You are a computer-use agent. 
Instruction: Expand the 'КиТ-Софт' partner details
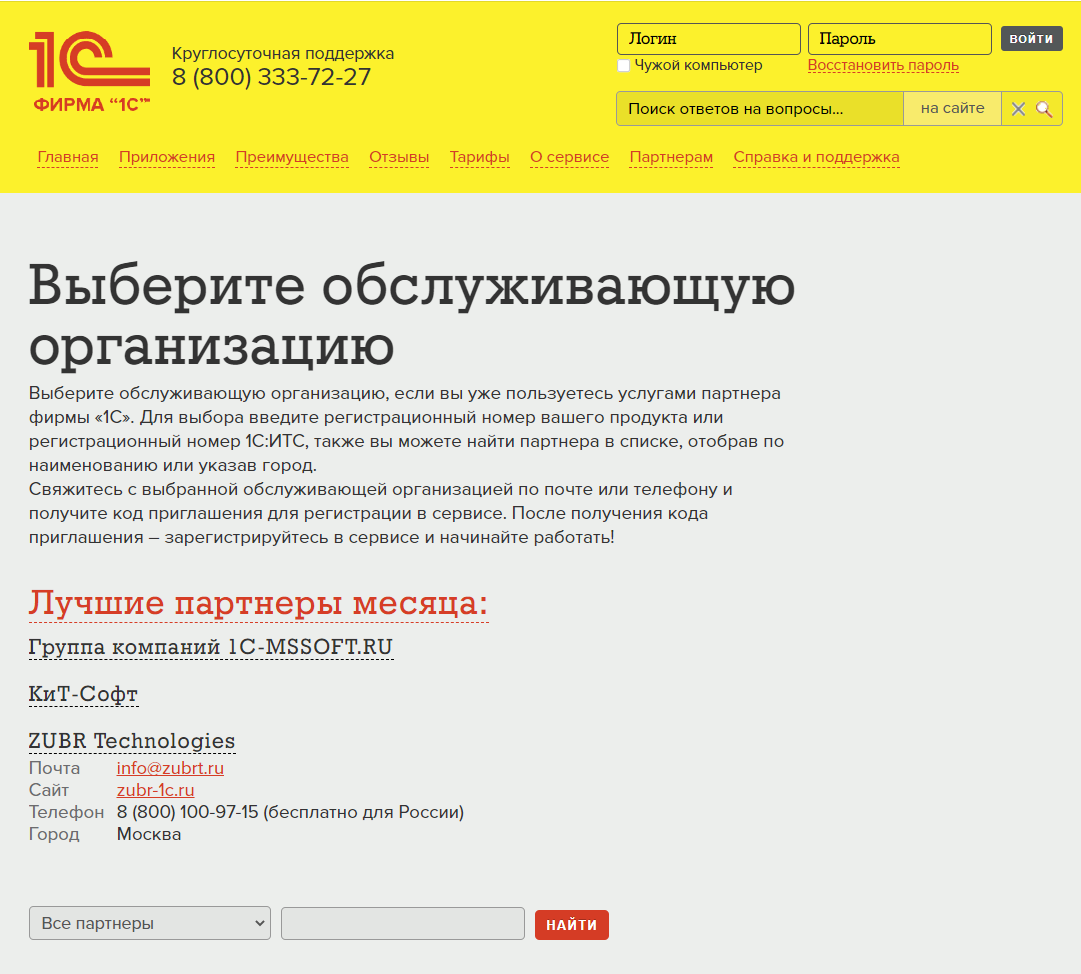(x=83, y=693)
